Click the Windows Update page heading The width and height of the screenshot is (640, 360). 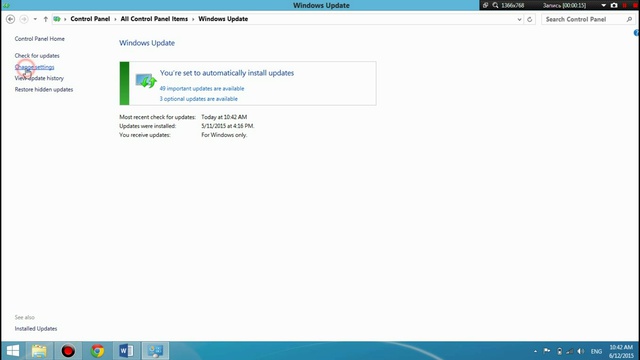[147, 43]
